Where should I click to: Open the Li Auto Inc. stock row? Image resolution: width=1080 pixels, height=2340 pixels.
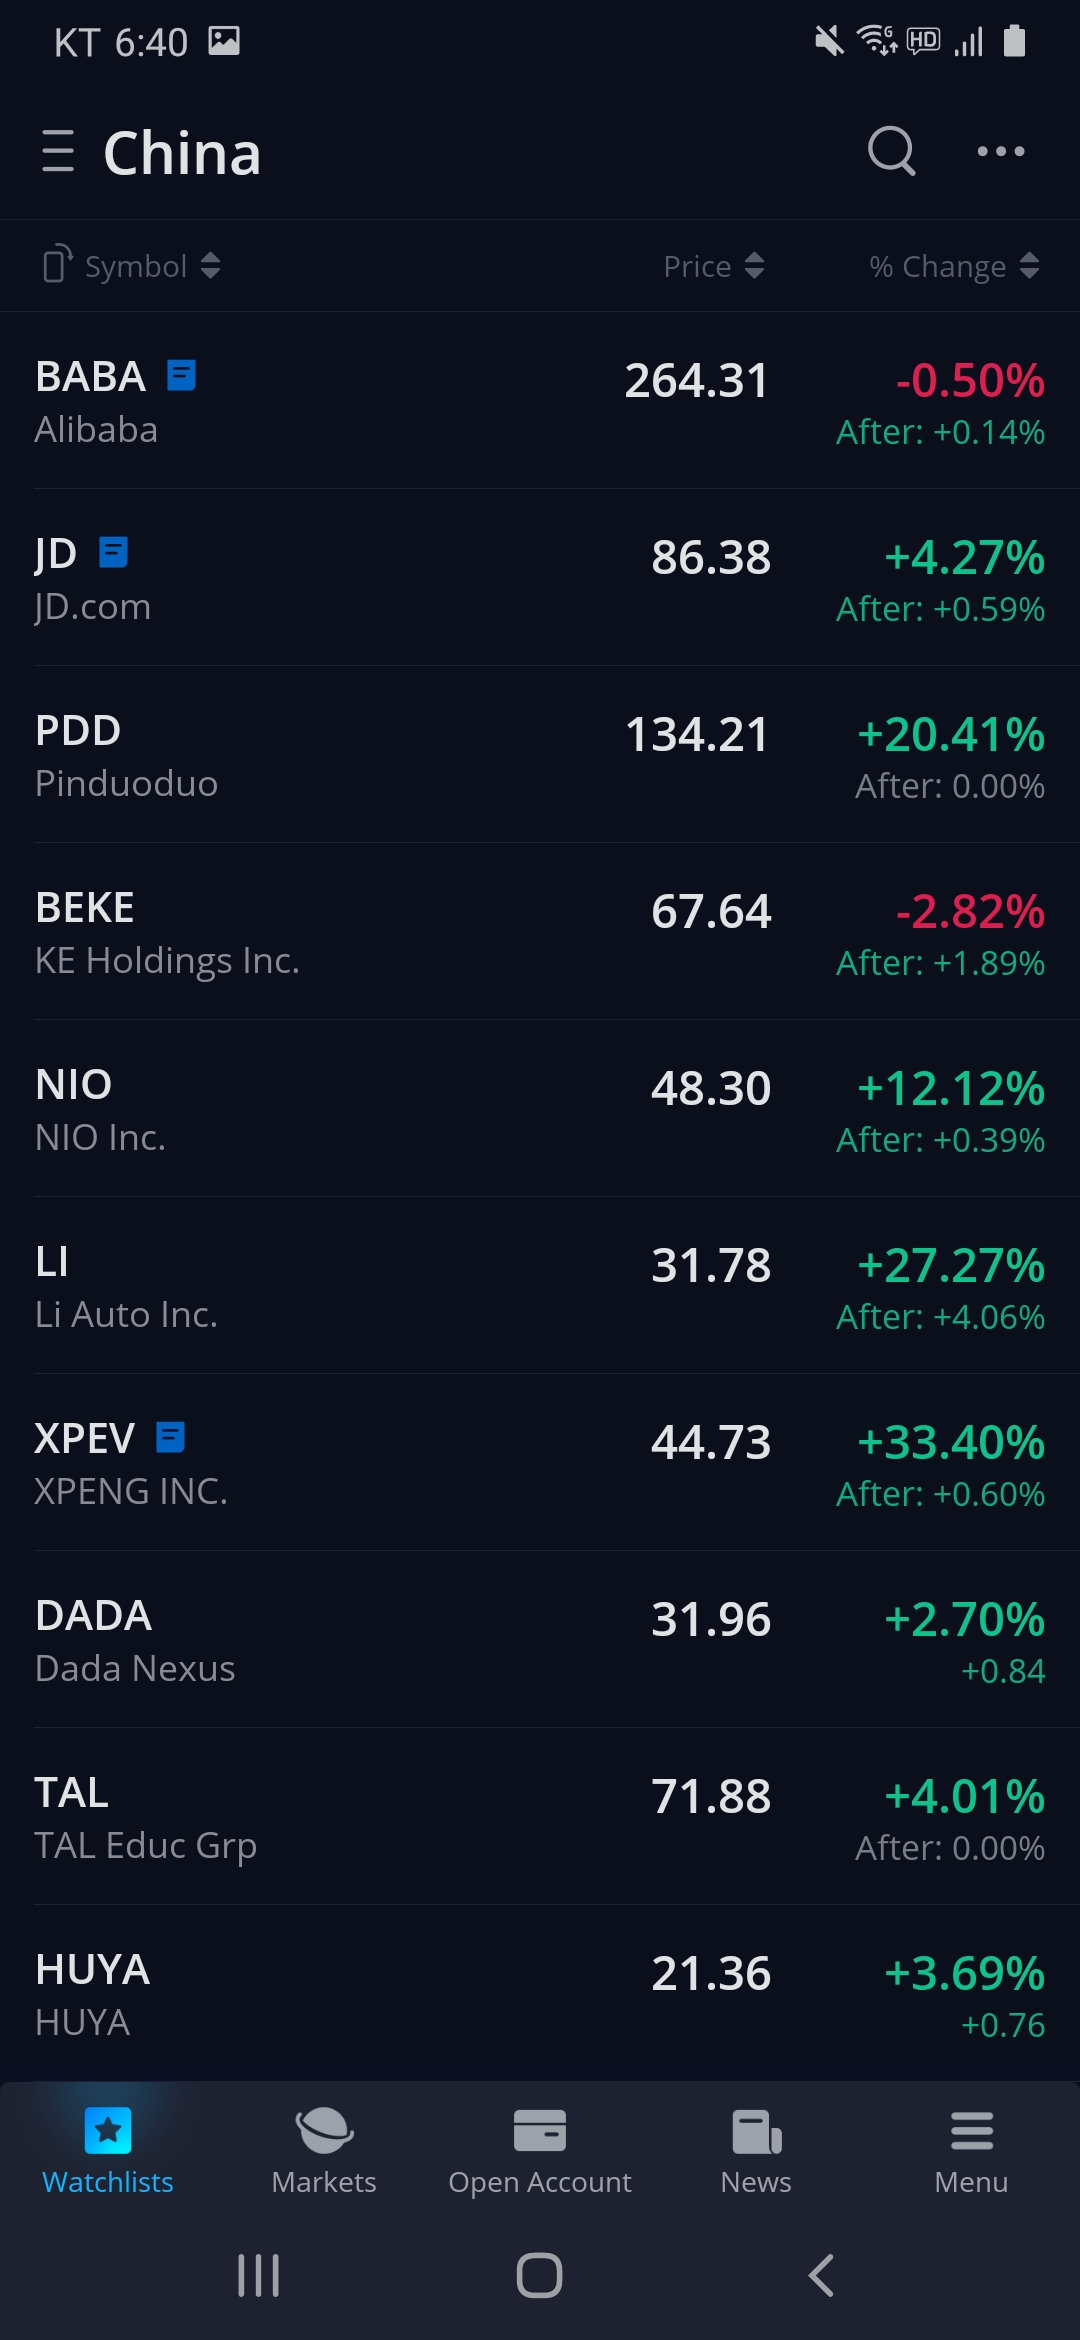(x=400, y=1286)
